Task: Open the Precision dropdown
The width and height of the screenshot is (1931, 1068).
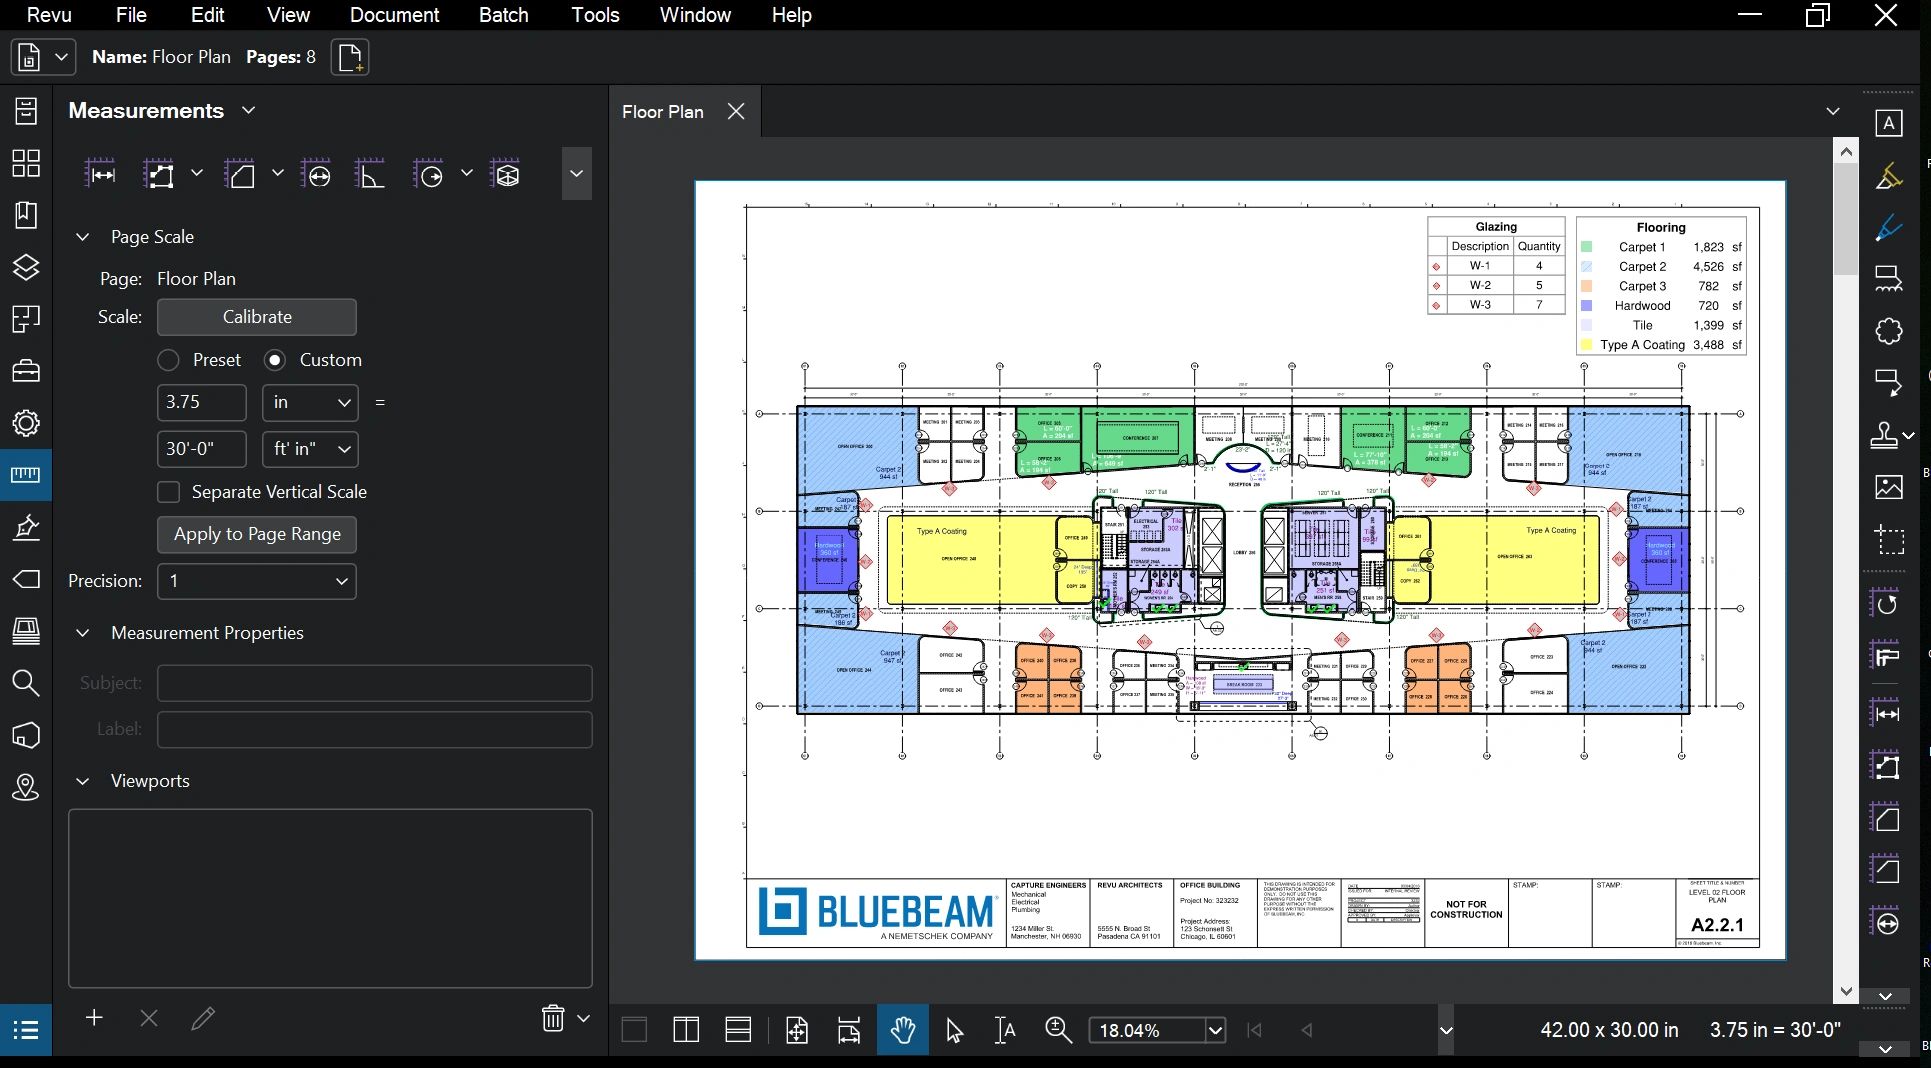Action: coord(256,581)
